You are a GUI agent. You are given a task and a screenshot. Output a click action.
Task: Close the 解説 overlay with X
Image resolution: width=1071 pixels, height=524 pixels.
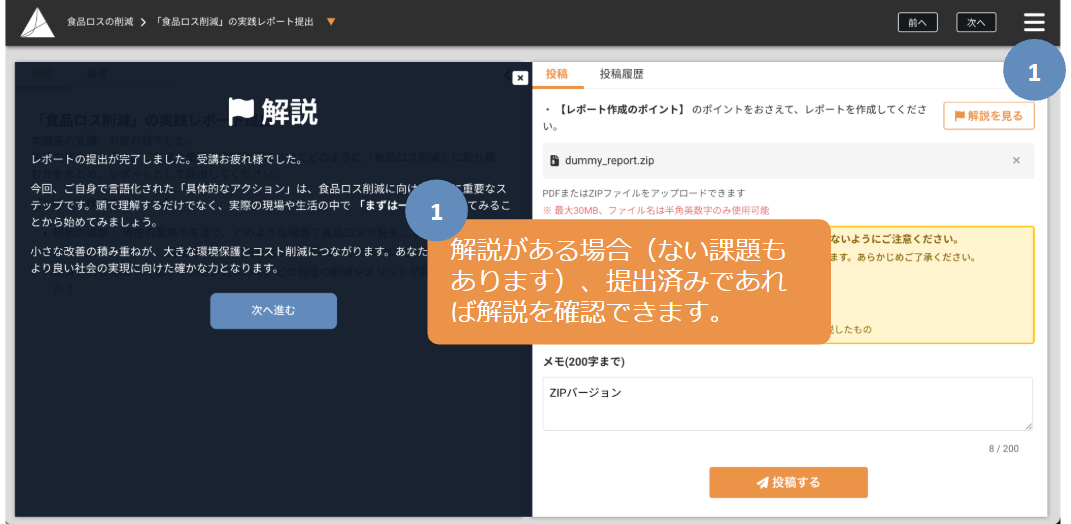(520, 78)
